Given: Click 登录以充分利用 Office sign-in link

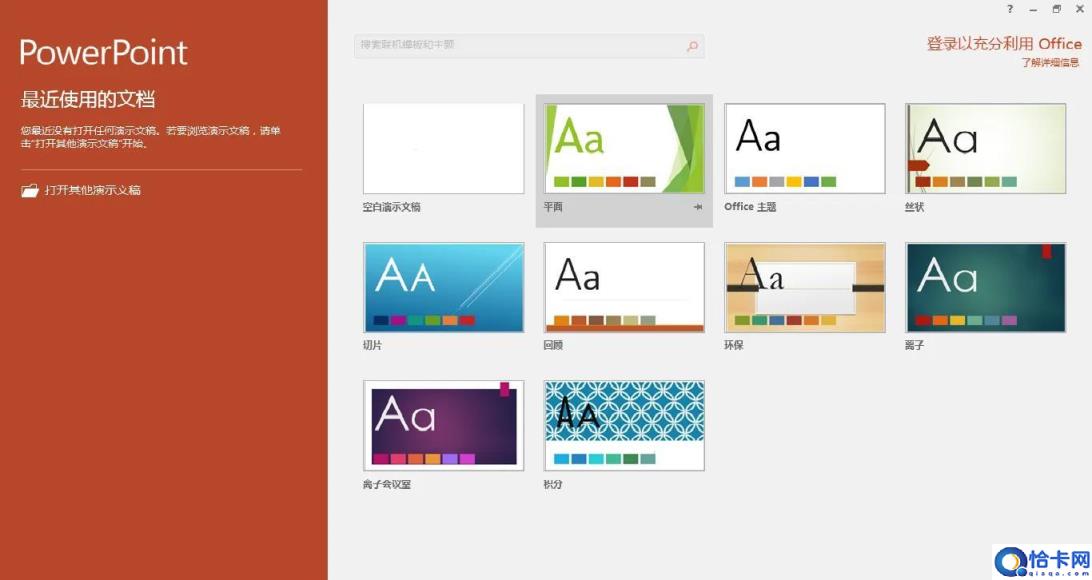Looking at the screenshot, I should pos(1003,43).
